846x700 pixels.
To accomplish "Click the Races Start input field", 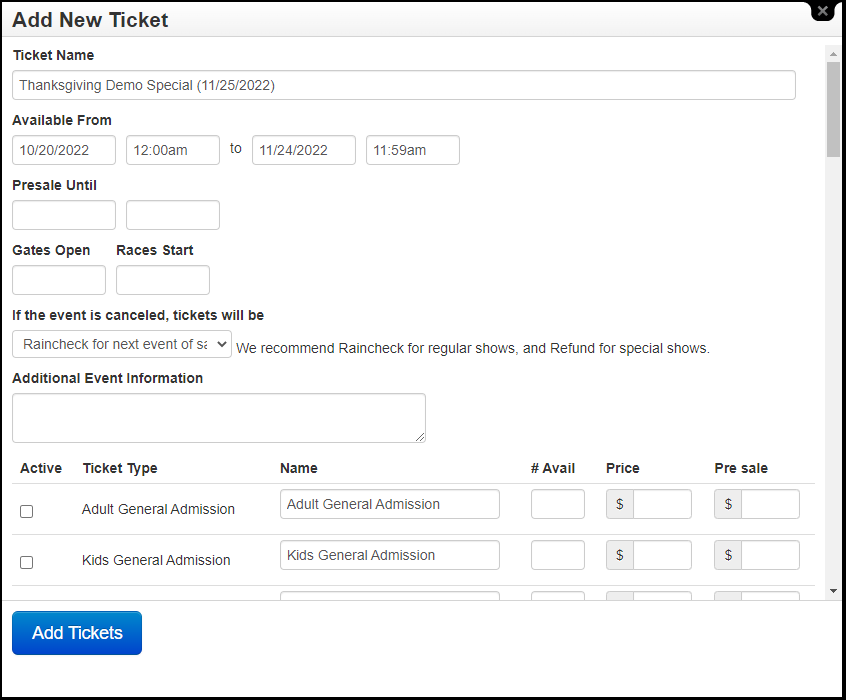I will 162,280.
